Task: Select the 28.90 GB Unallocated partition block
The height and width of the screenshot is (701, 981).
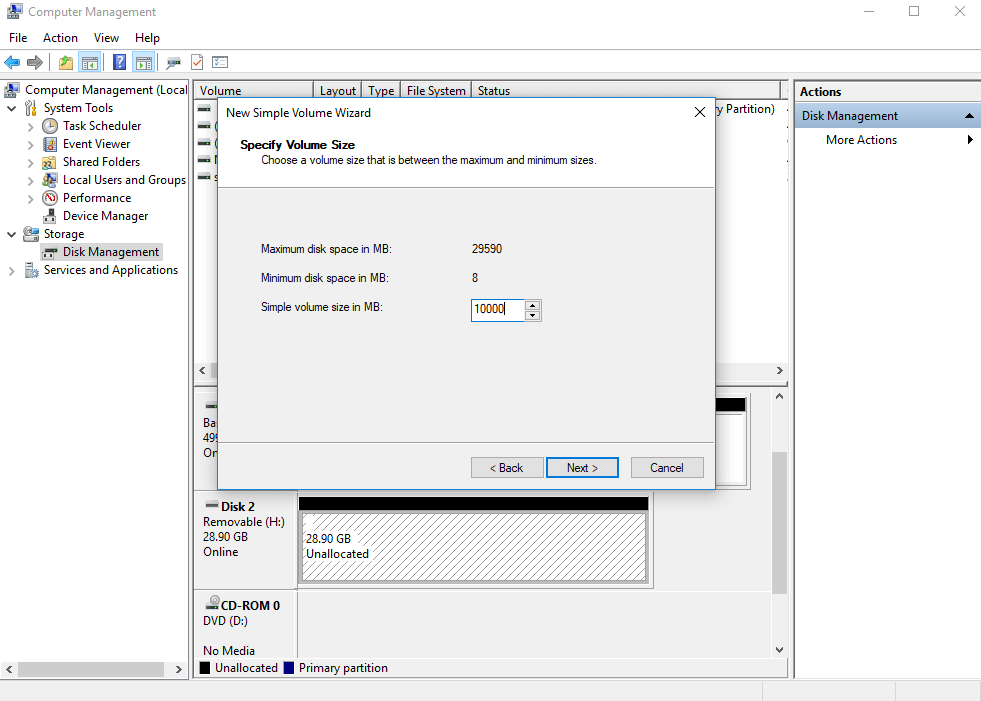Action: click(474, 546)
